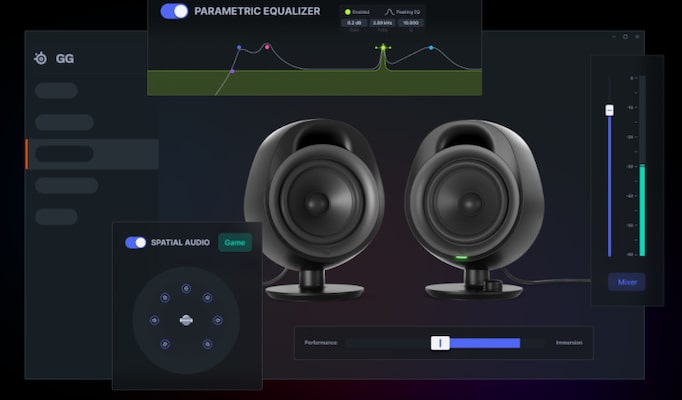This screenshot has width=682, height=400.
Task: Click the SteelSeries GG logo icon
Action: coord(41,58)
